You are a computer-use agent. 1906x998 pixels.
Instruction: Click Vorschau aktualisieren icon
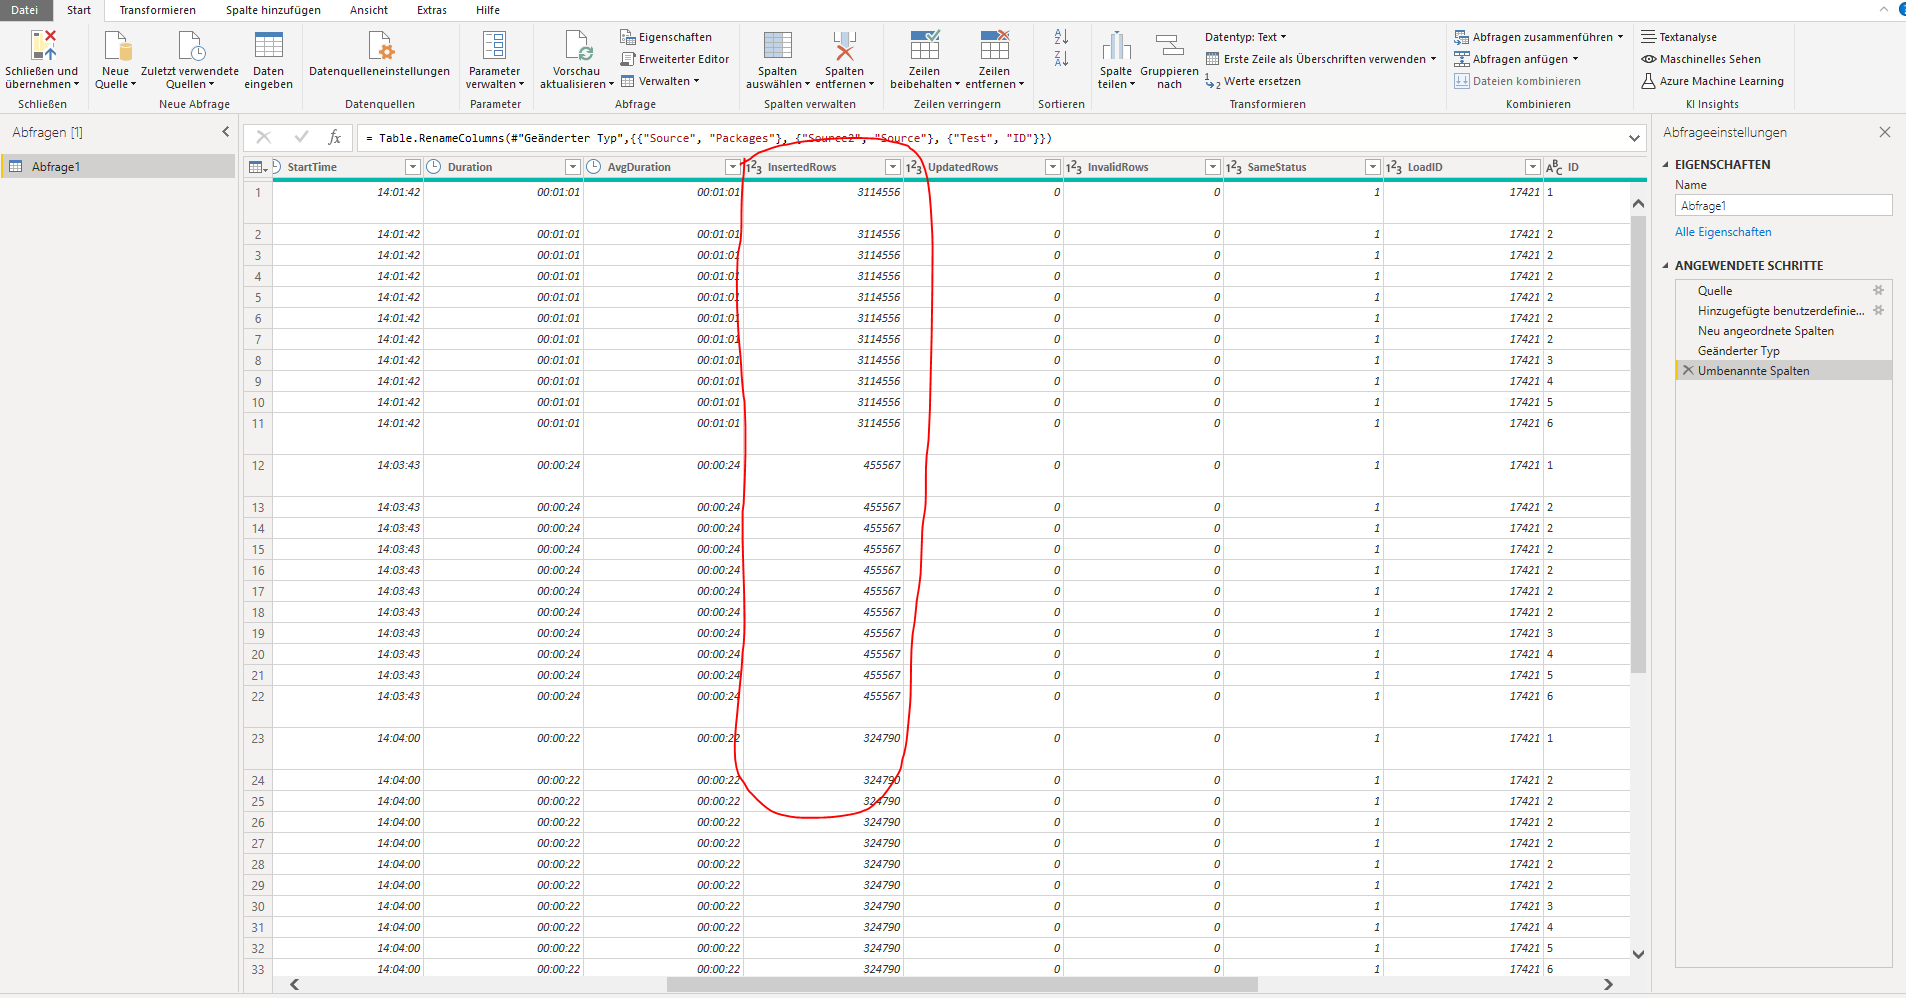[x=577, y=46]
